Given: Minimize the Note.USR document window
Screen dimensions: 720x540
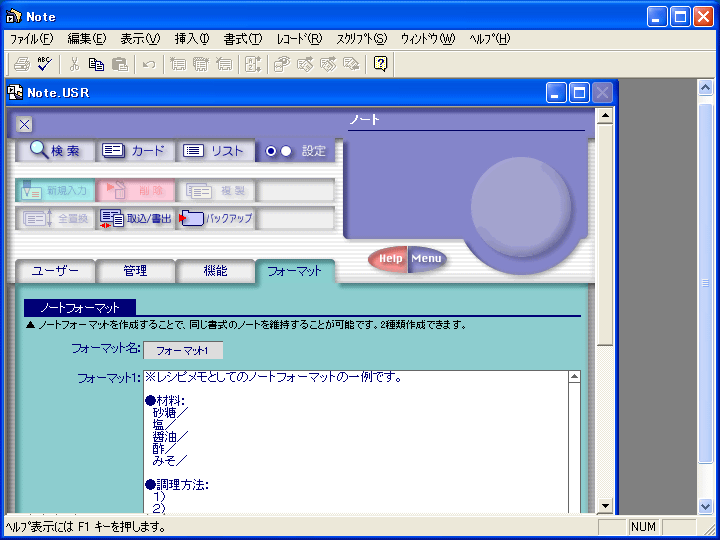Looking at the screenshot, I should click(x=556, y=93).
